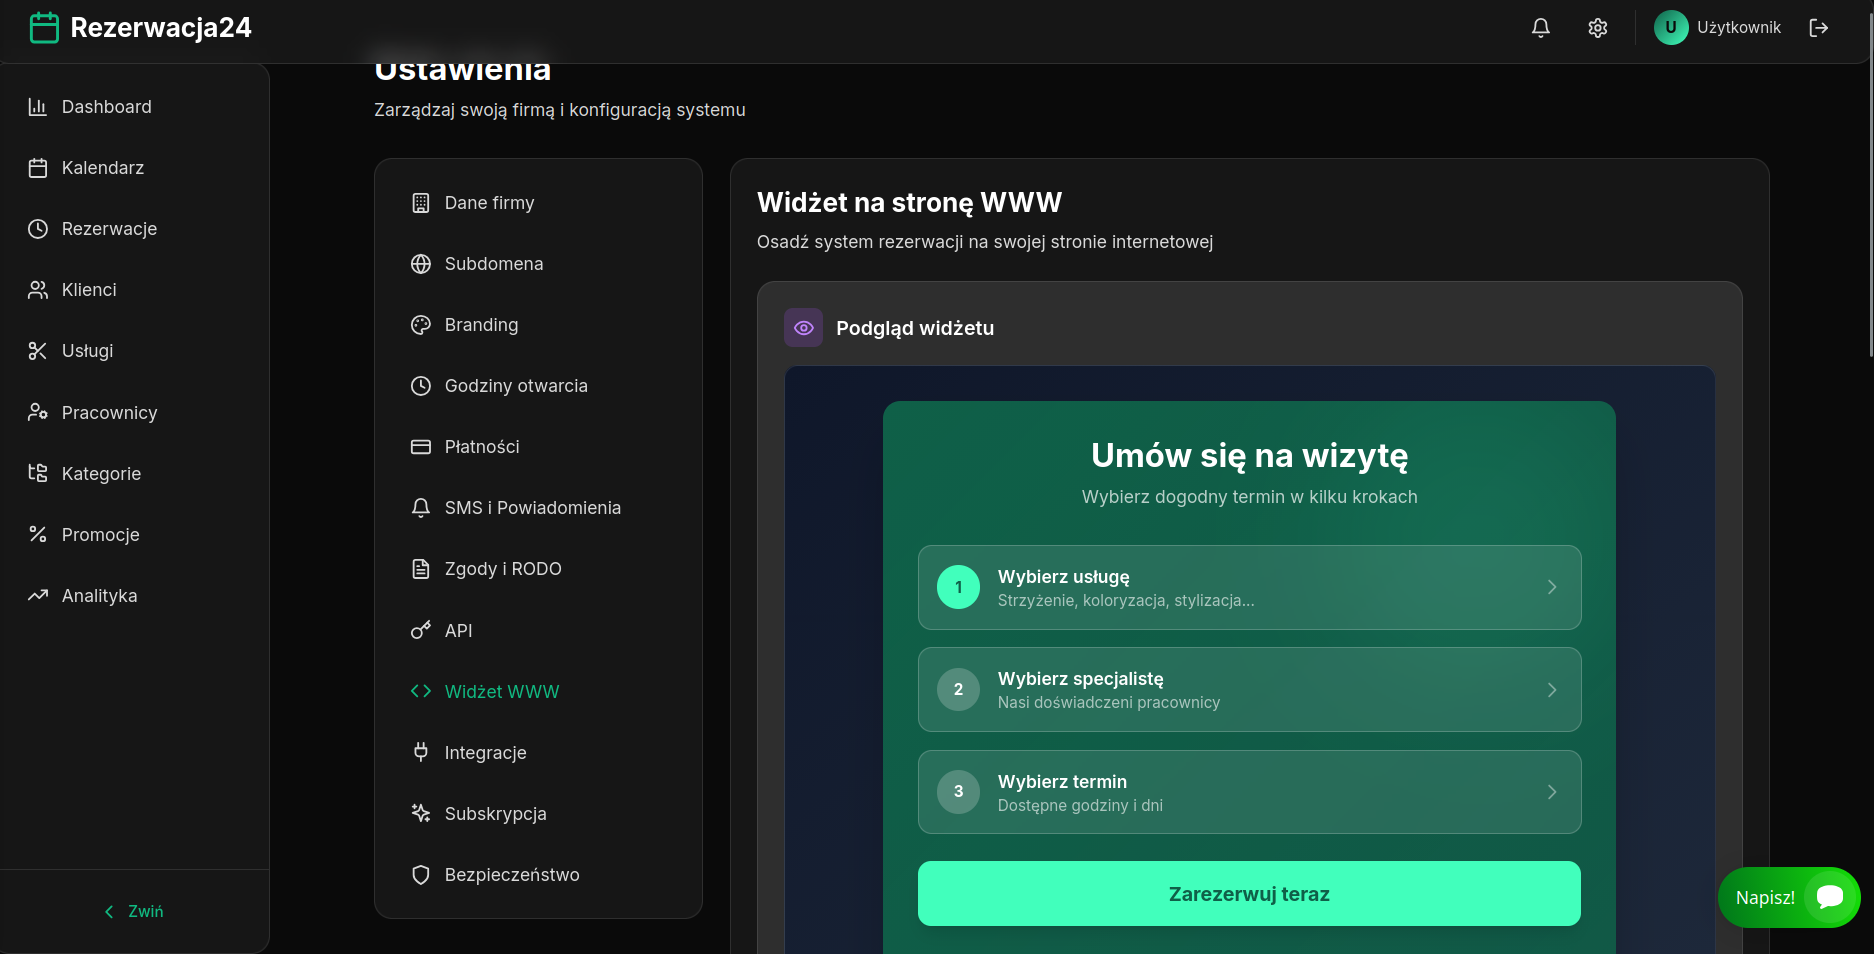Screen dimensions: 1874x954
Task: Click the Rezerwacja24 calendar logo
Action: [x=44, y=27]
